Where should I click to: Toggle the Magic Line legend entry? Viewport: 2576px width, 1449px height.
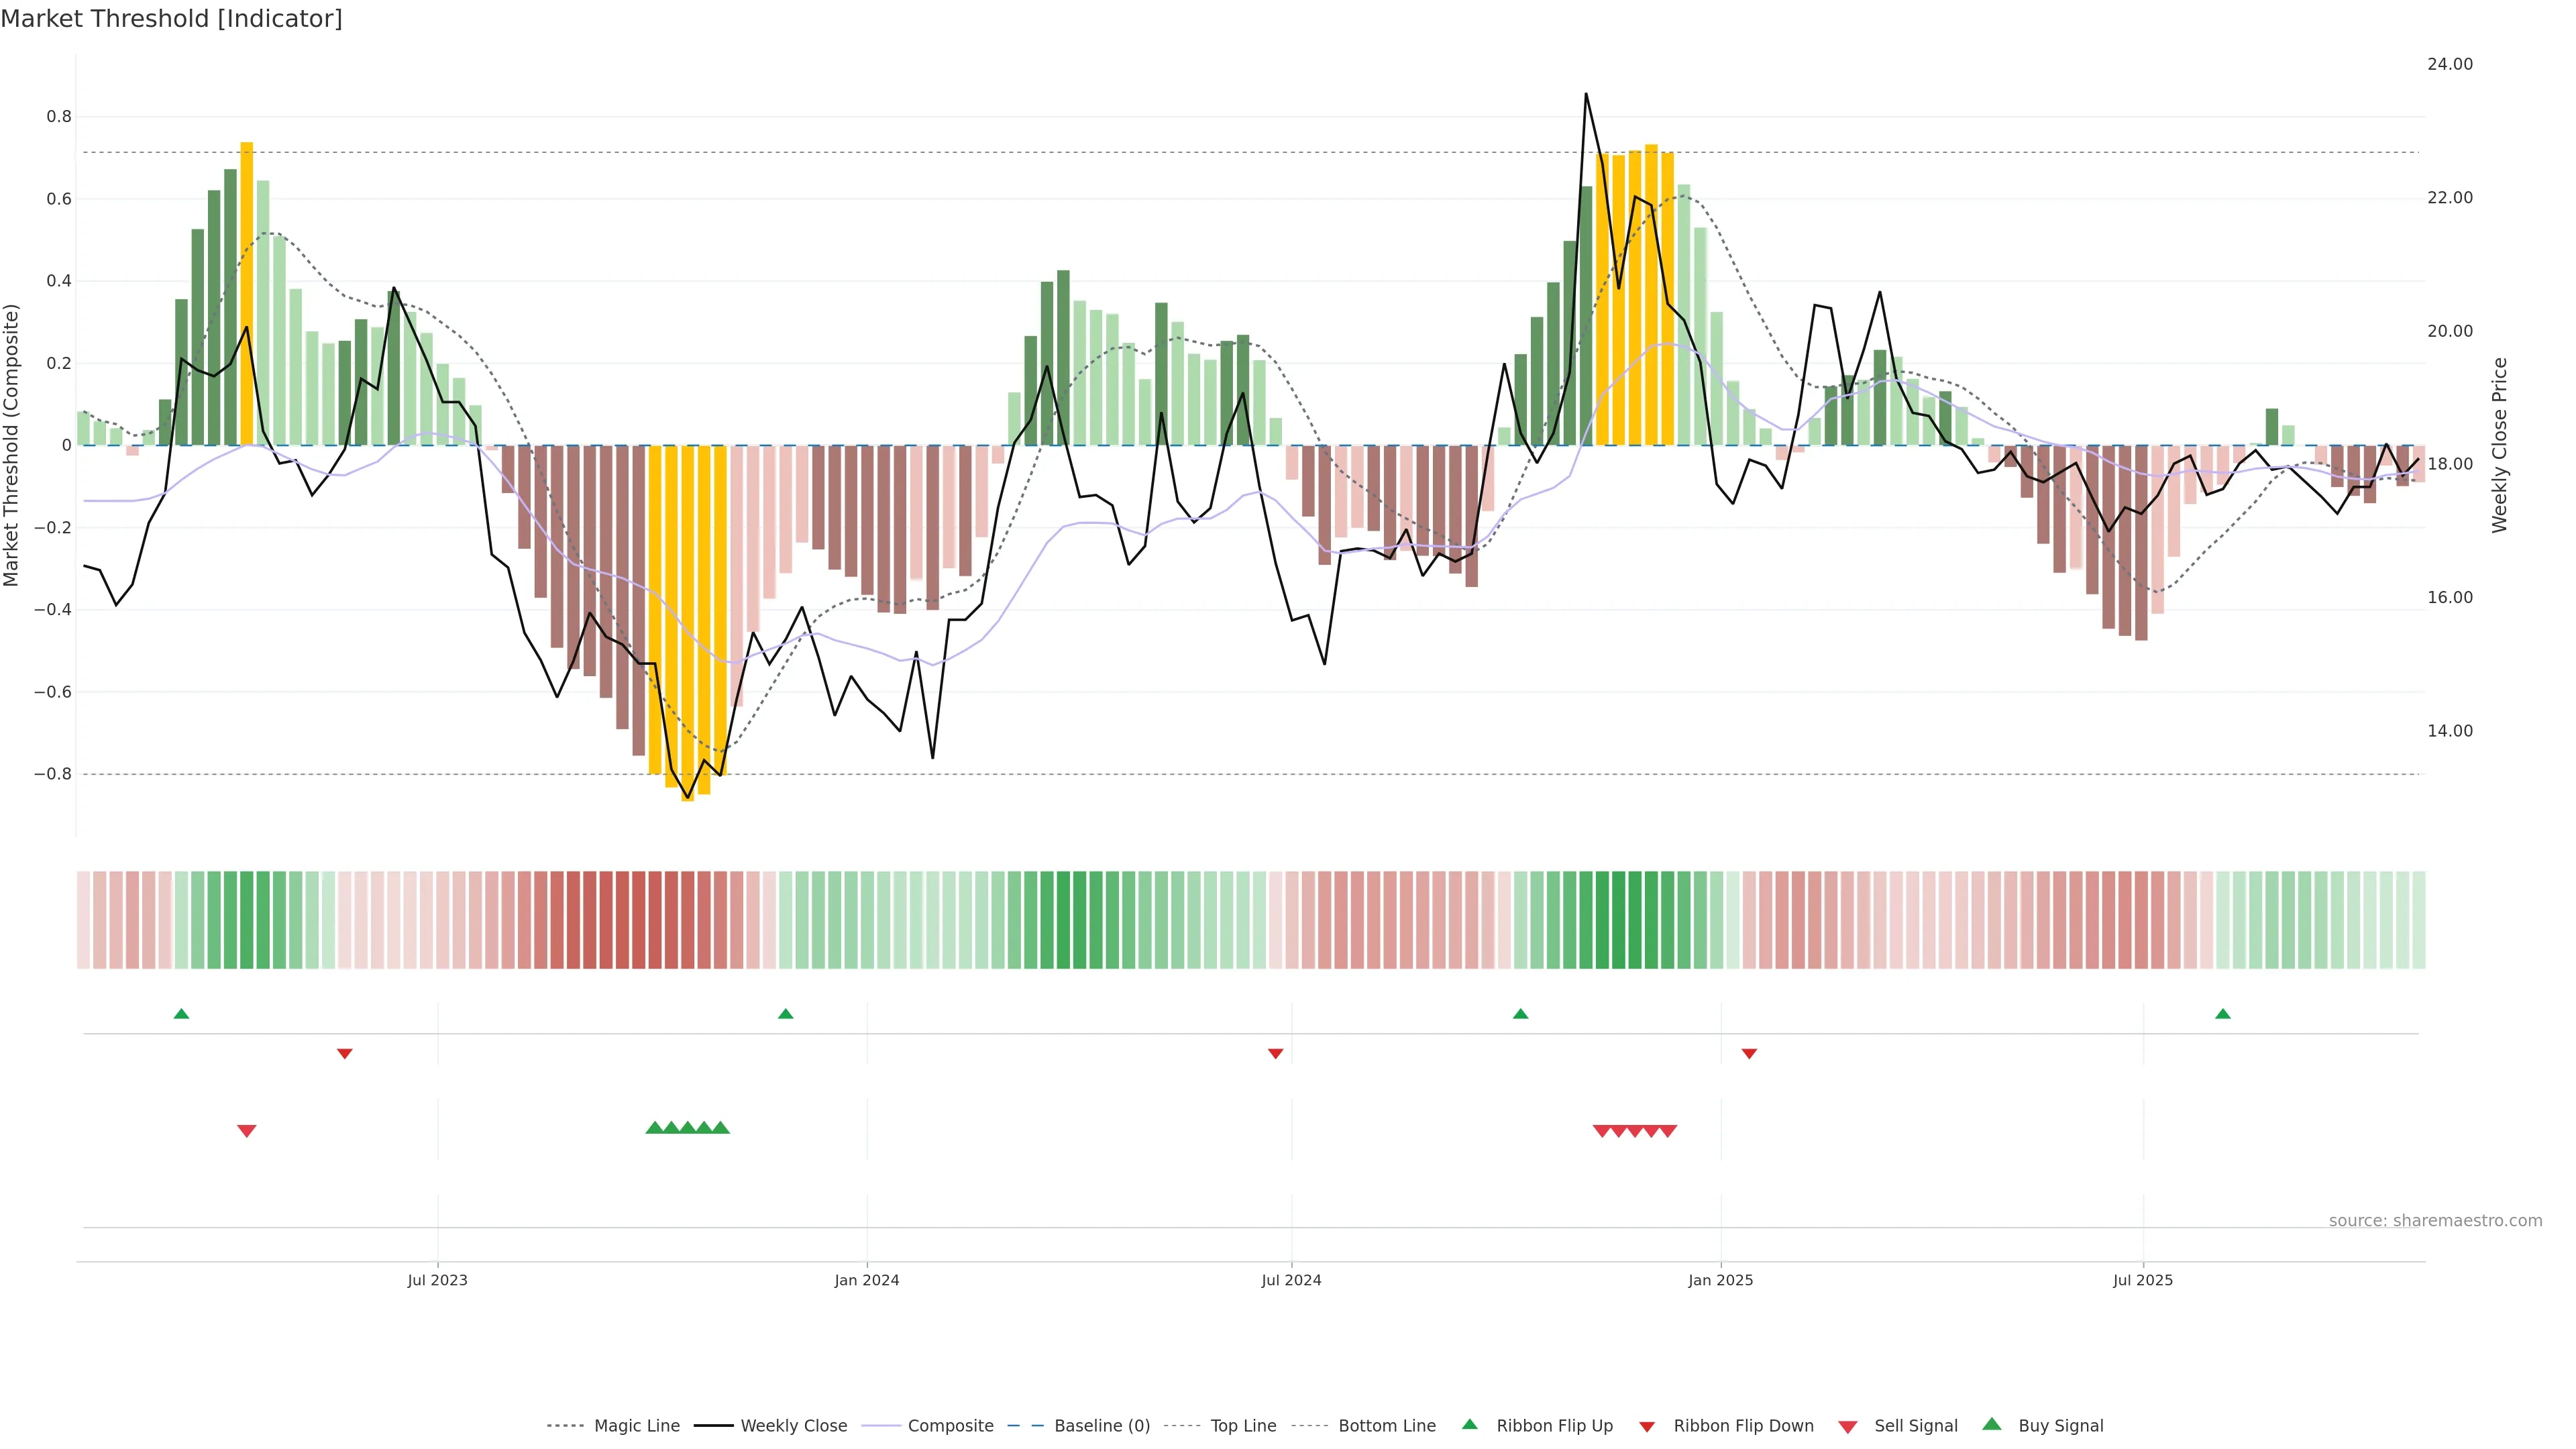pyautogui.click(x=636, y=1426)
